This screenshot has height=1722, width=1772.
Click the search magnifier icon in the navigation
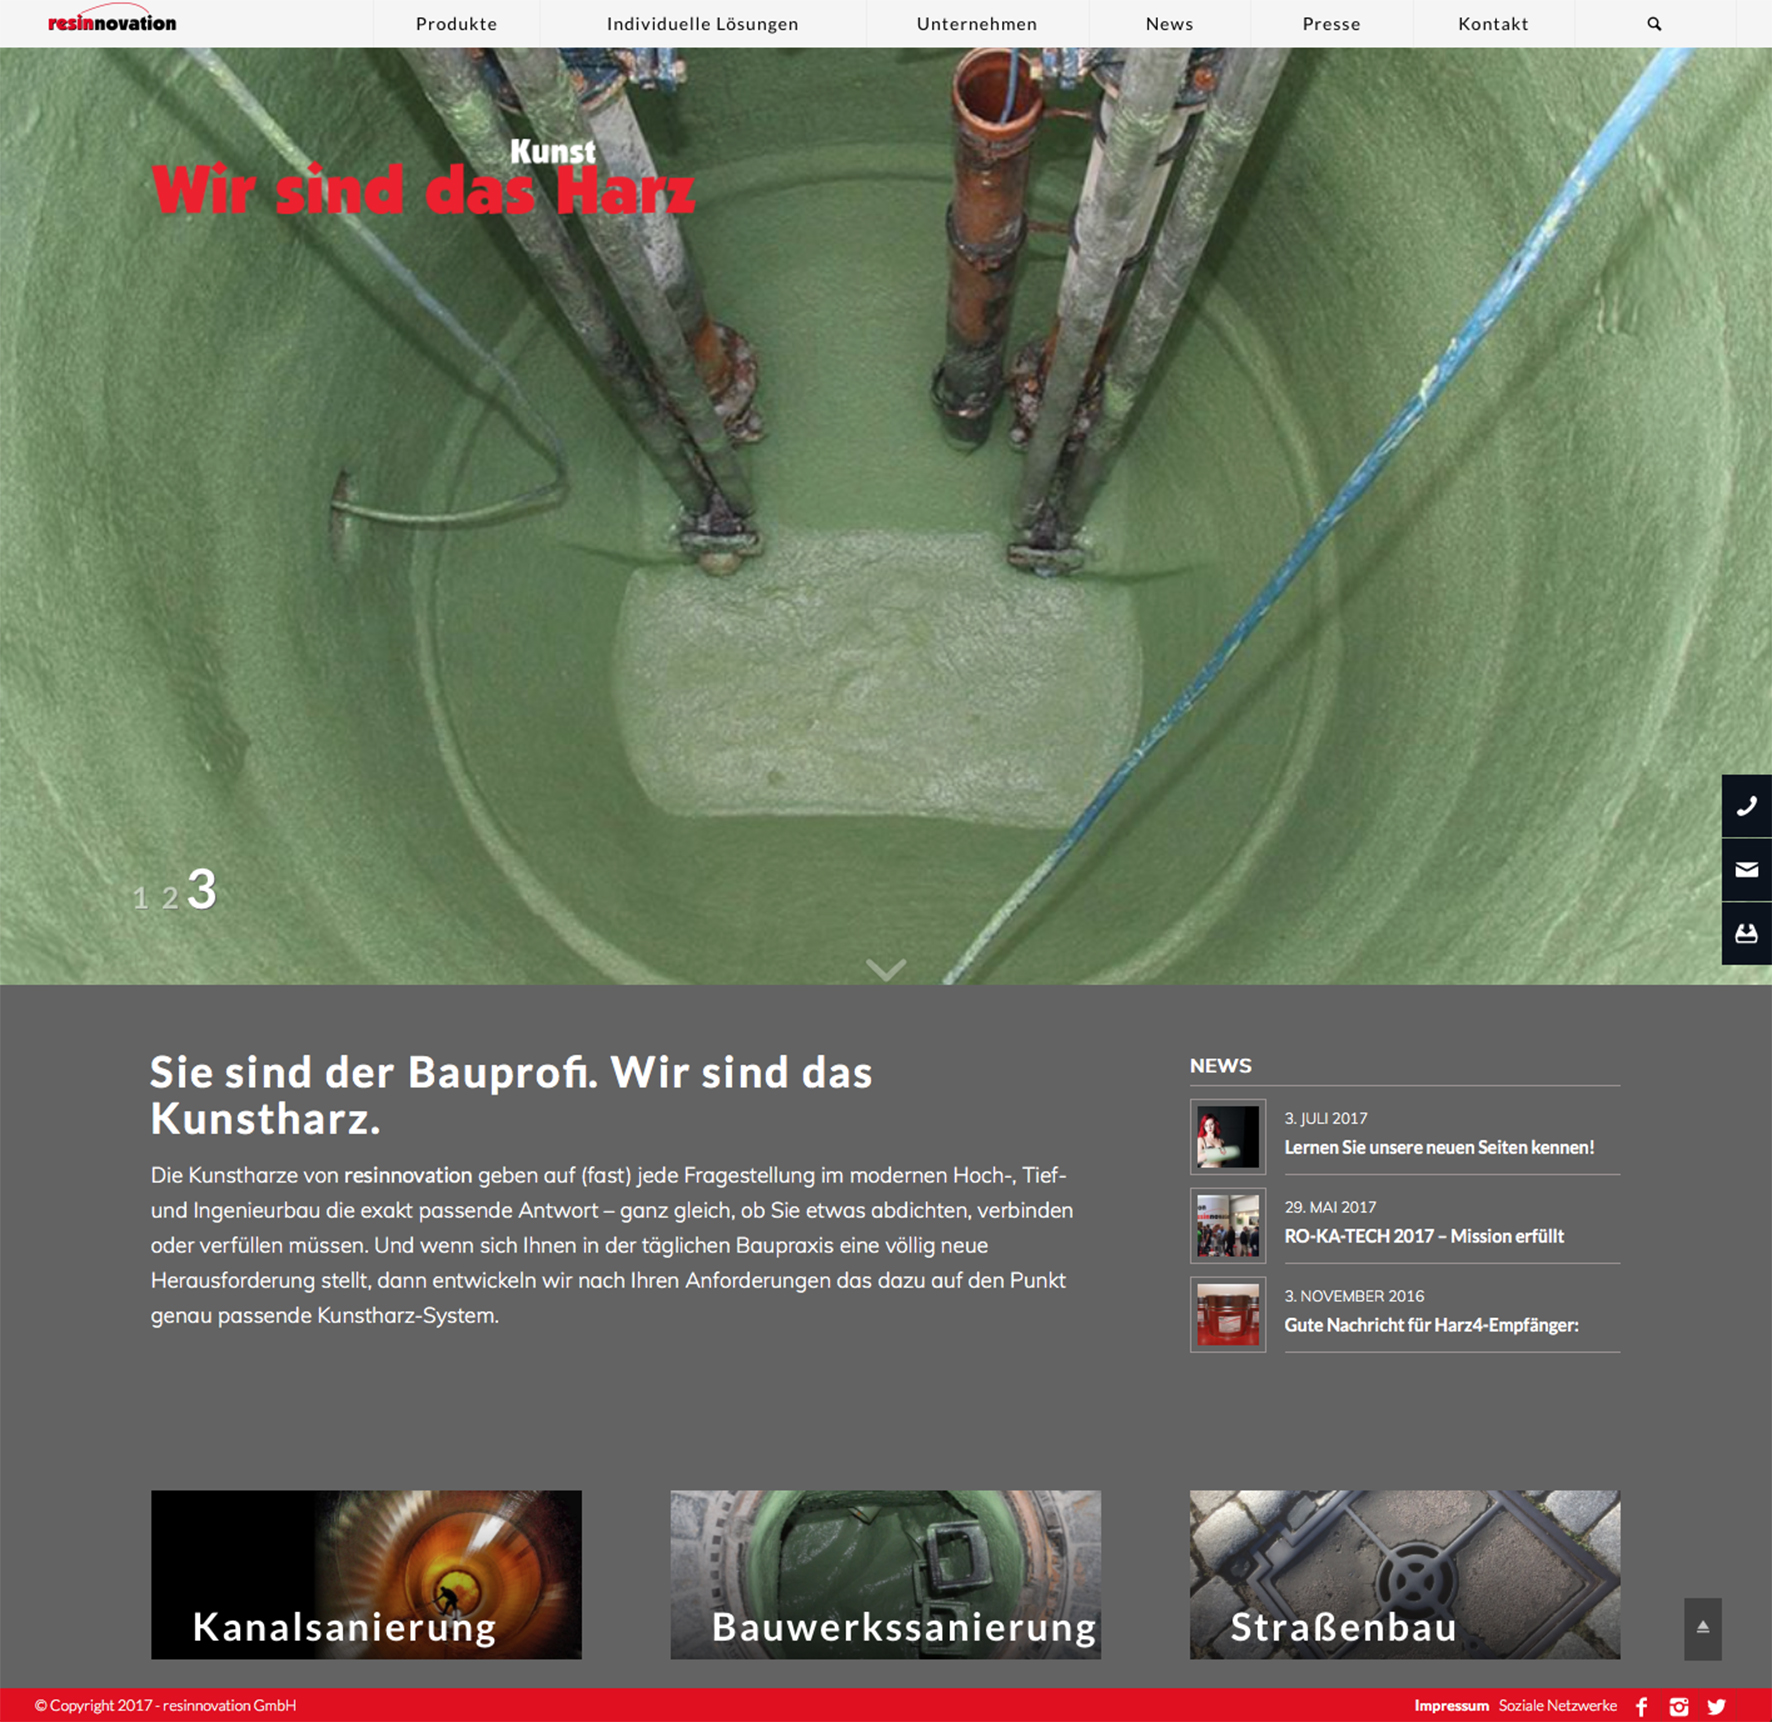click(x=1654, y=24)
